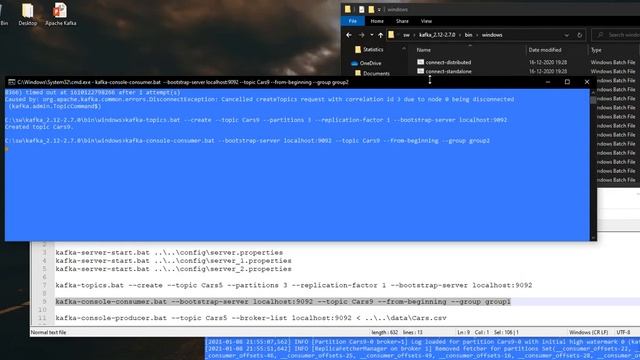Click the refresh button in Explorer address bar
This screenshot has width=640, height=360.
[579, 35]
